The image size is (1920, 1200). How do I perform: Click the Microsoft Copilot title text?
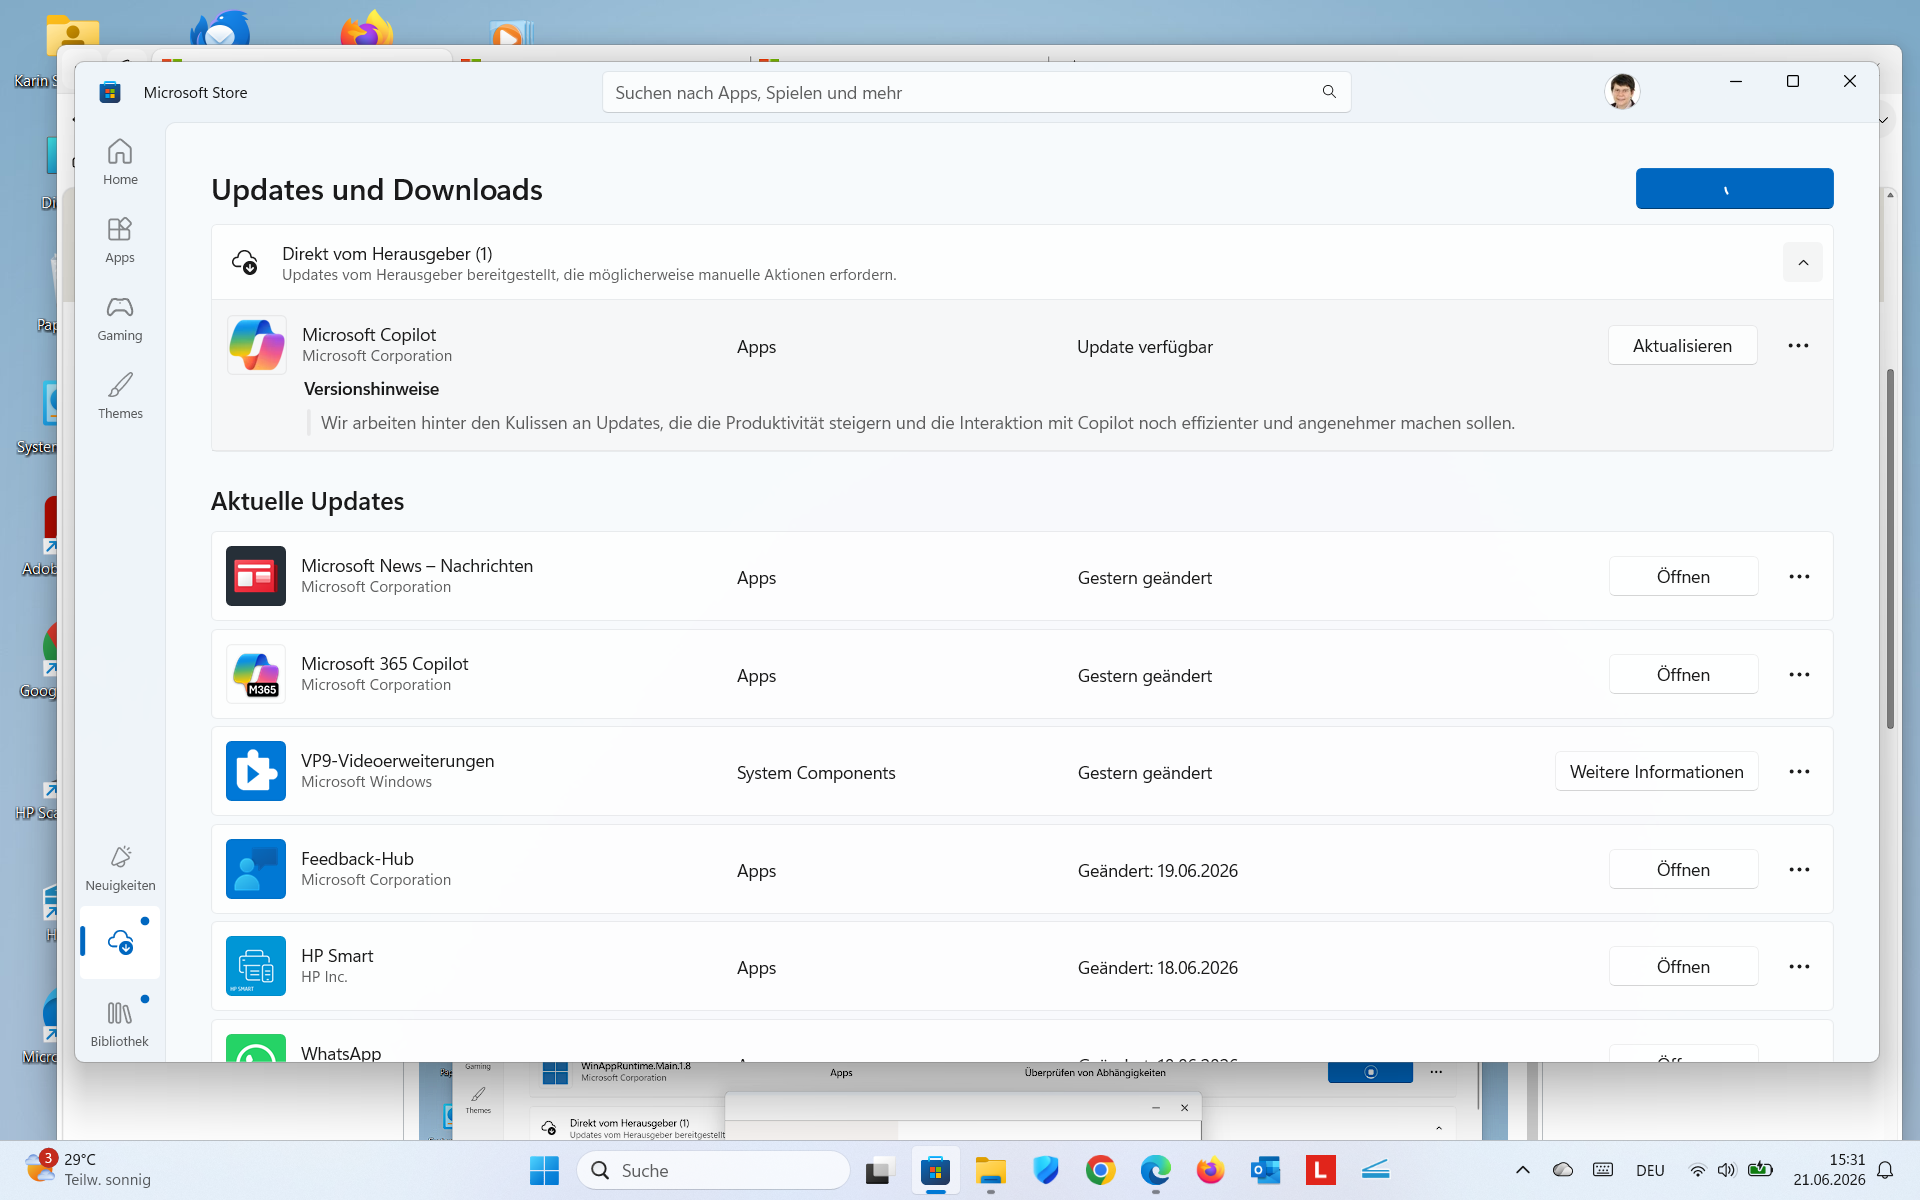tap(369, 335)
